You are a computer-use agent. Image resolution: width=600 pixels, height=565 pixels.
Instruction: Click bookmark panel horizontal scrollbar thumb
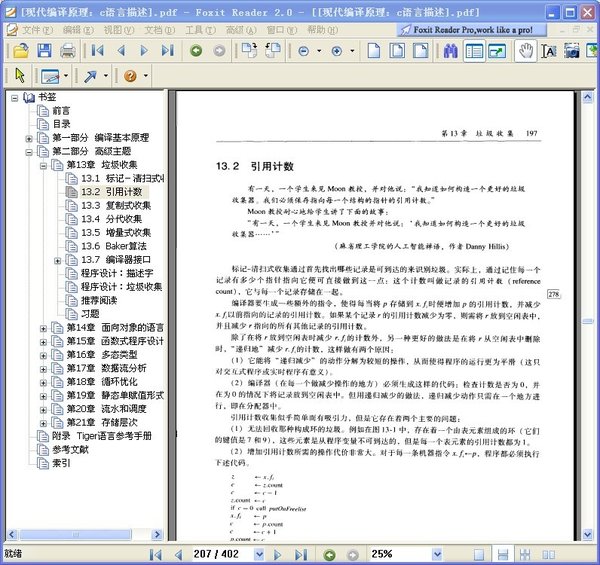click(x=75, y=534)
